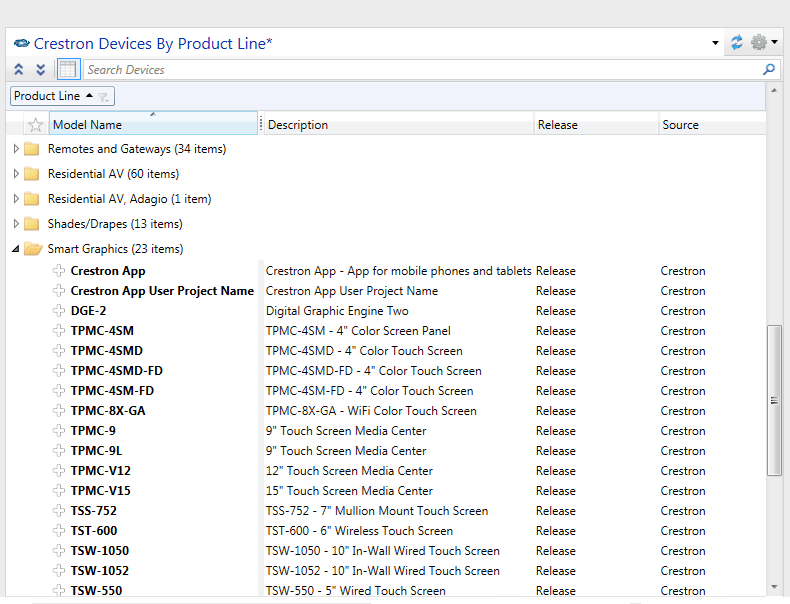Click the vertical scrollbar thumb
Viewport: 790px width, 604px height.
coord(774,400)
